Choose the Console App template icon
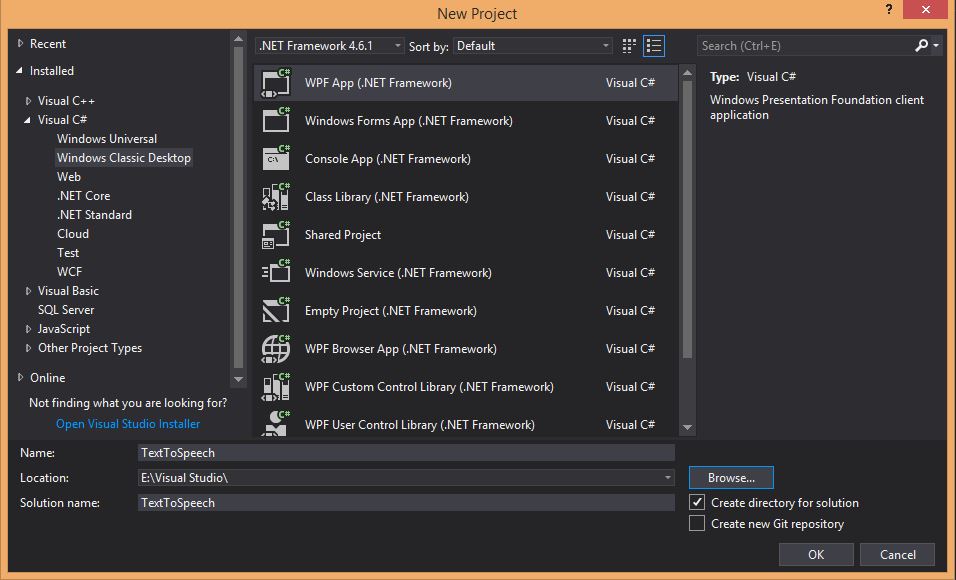This screenshot has width=956, height=580. click(276, 159)
